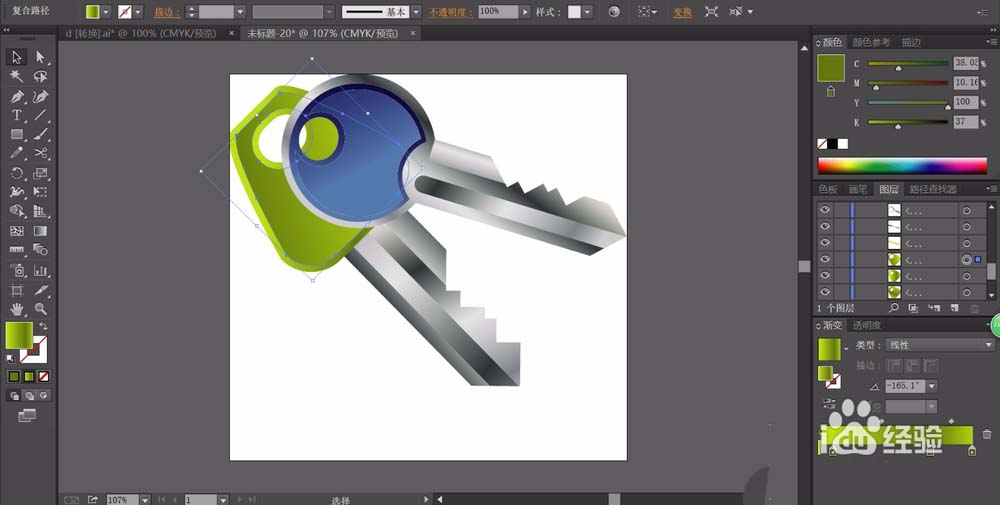
Task: Select the Direct Selection (white arrow) tool
Action: pyautogui.click(x=41, y=57)
